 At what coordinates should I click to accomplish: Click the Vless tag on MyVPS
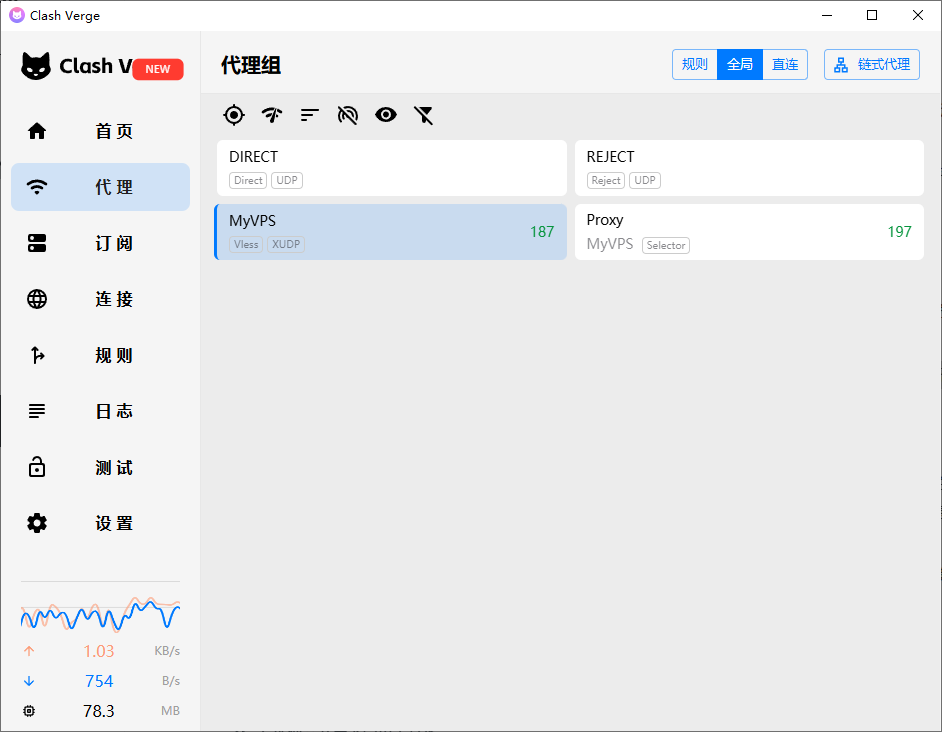(246, 245)
